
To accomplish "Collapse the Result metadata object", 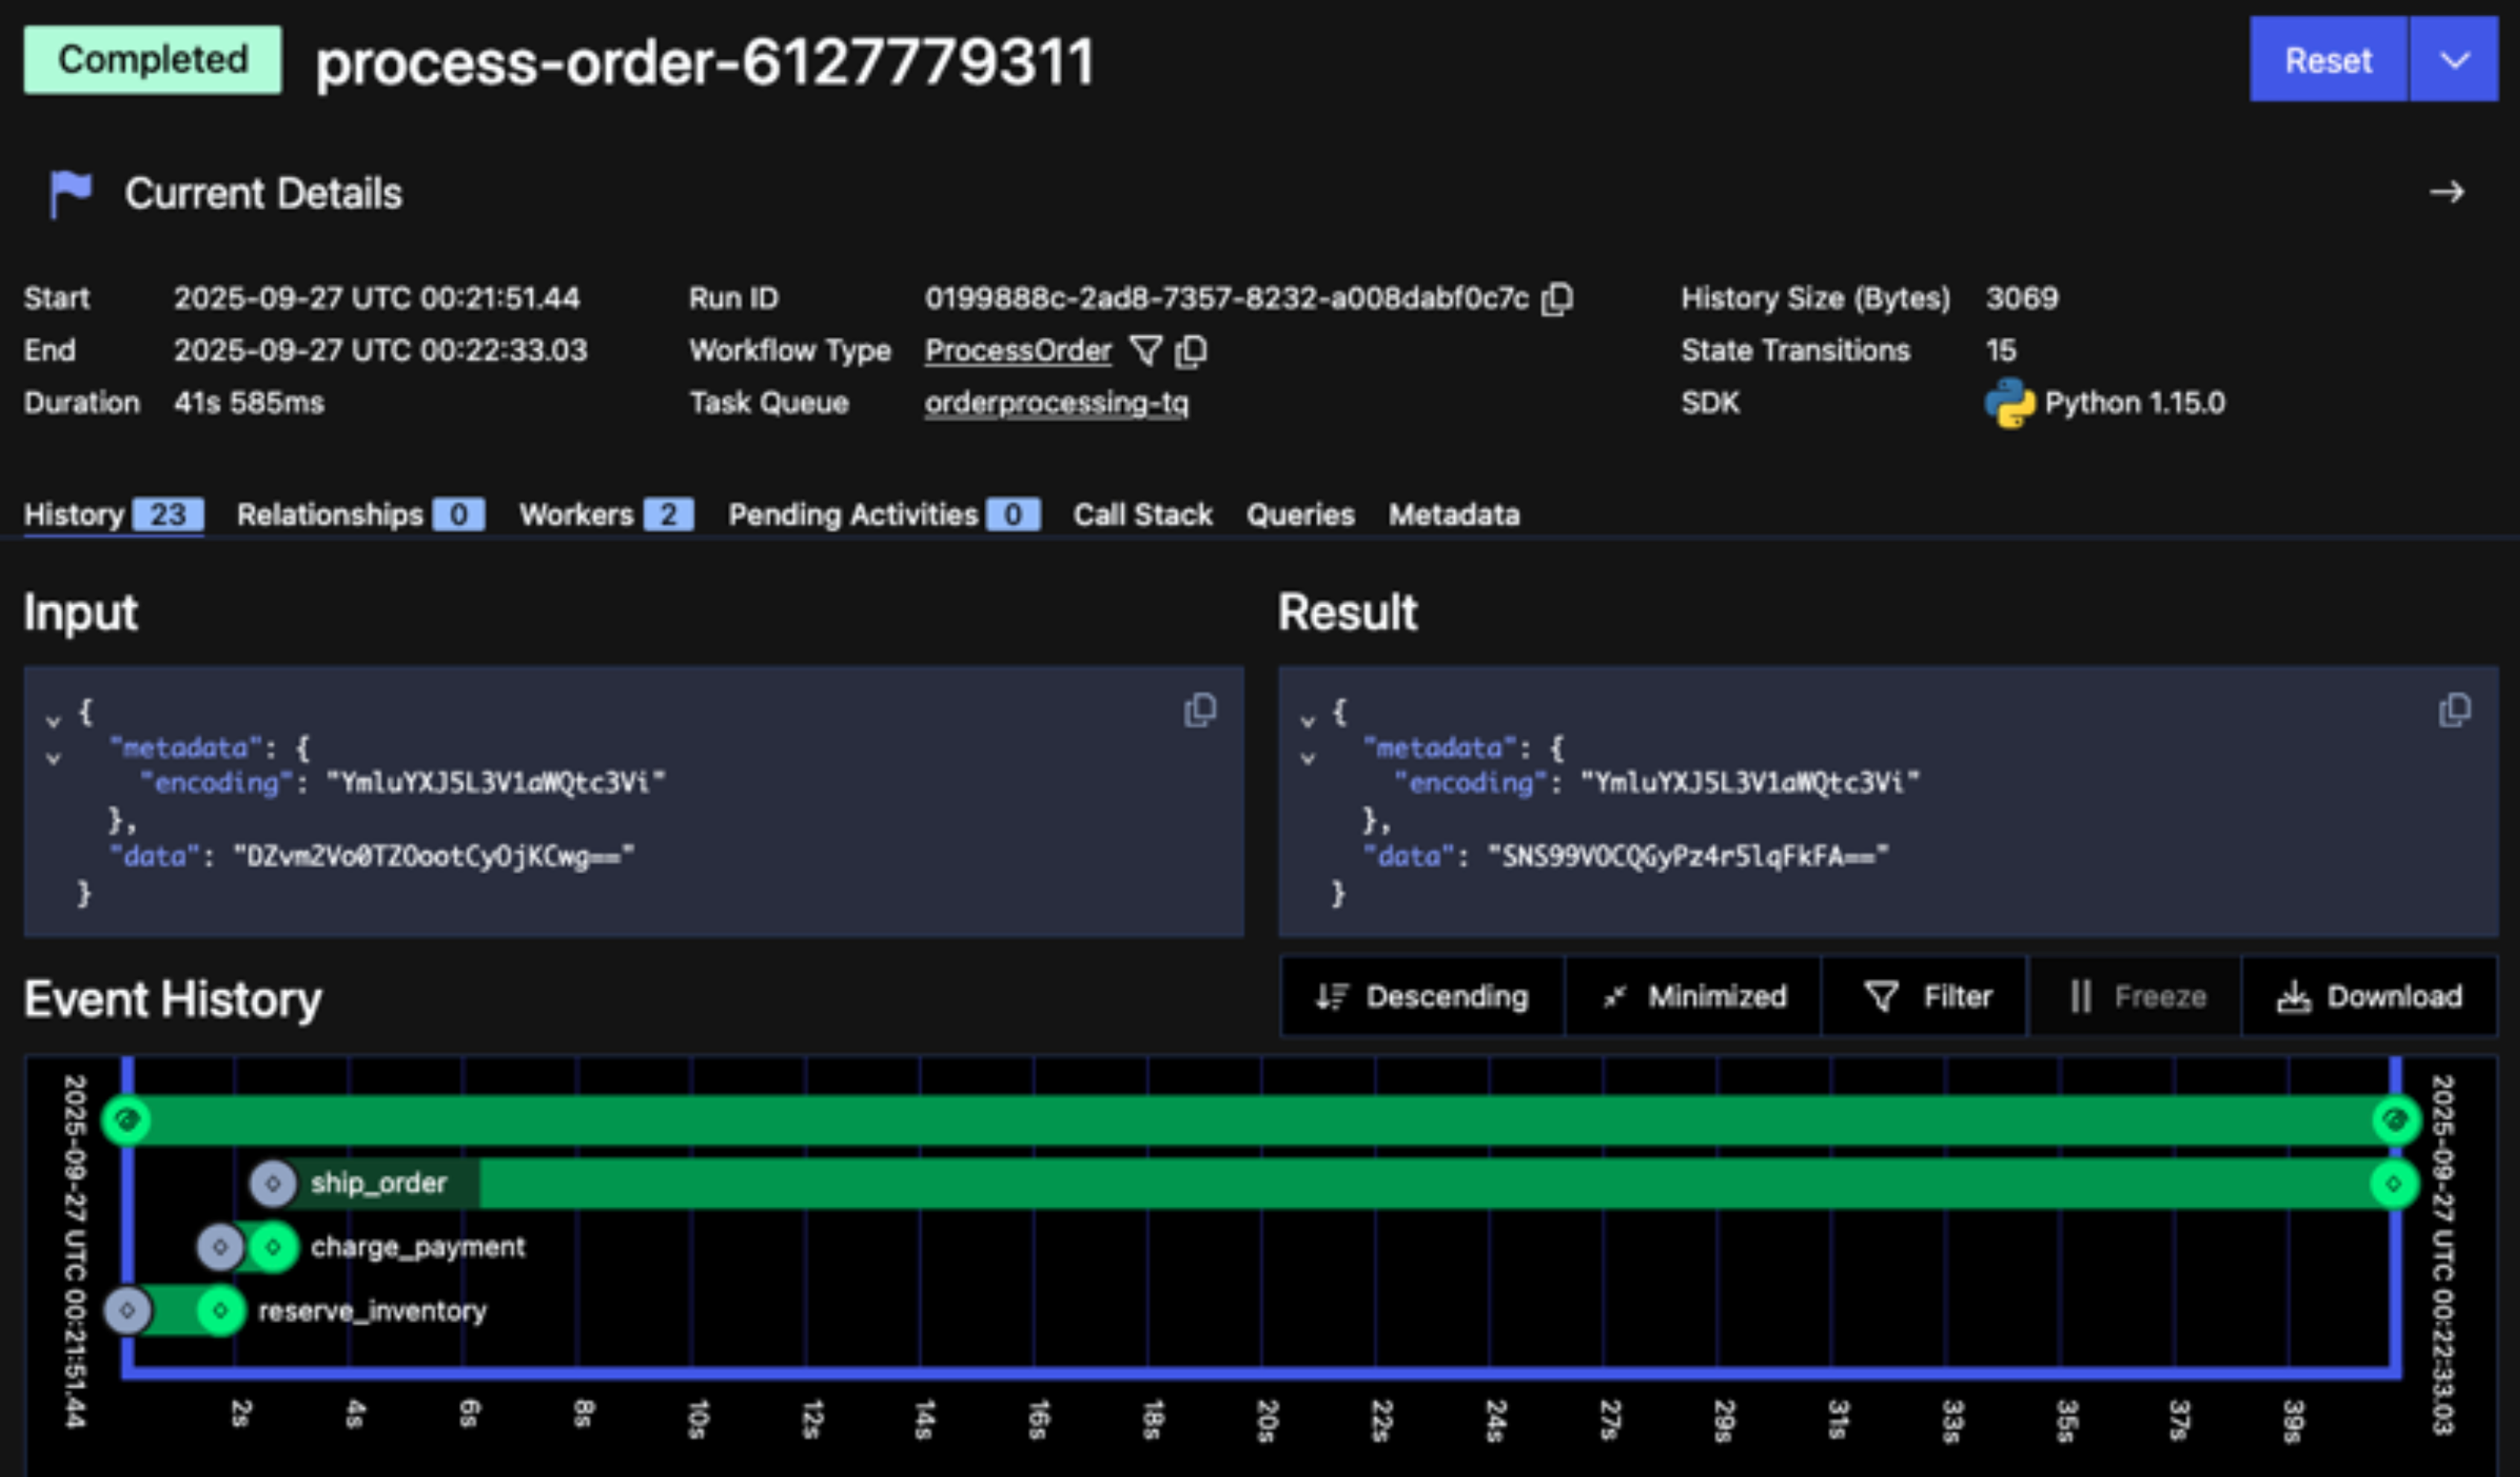I will 1307,758.
